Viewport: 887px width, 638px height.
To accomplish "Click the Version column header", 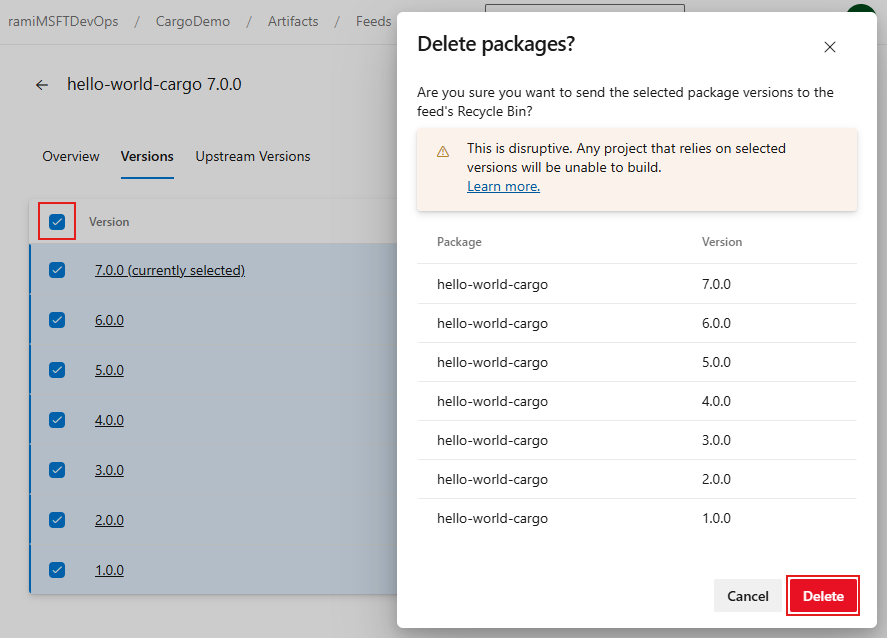I will coord(108,221).
